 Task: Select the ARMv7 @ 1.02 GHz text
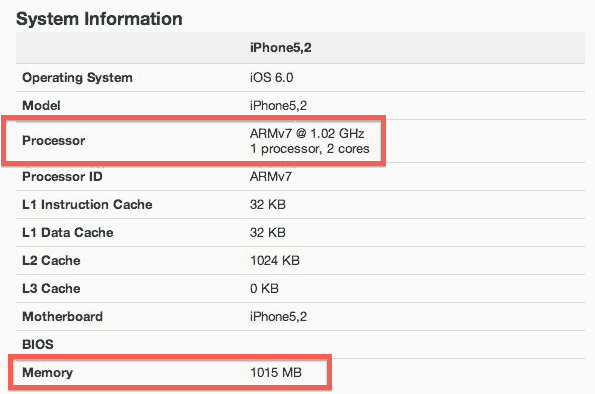(x=307, y=134)
